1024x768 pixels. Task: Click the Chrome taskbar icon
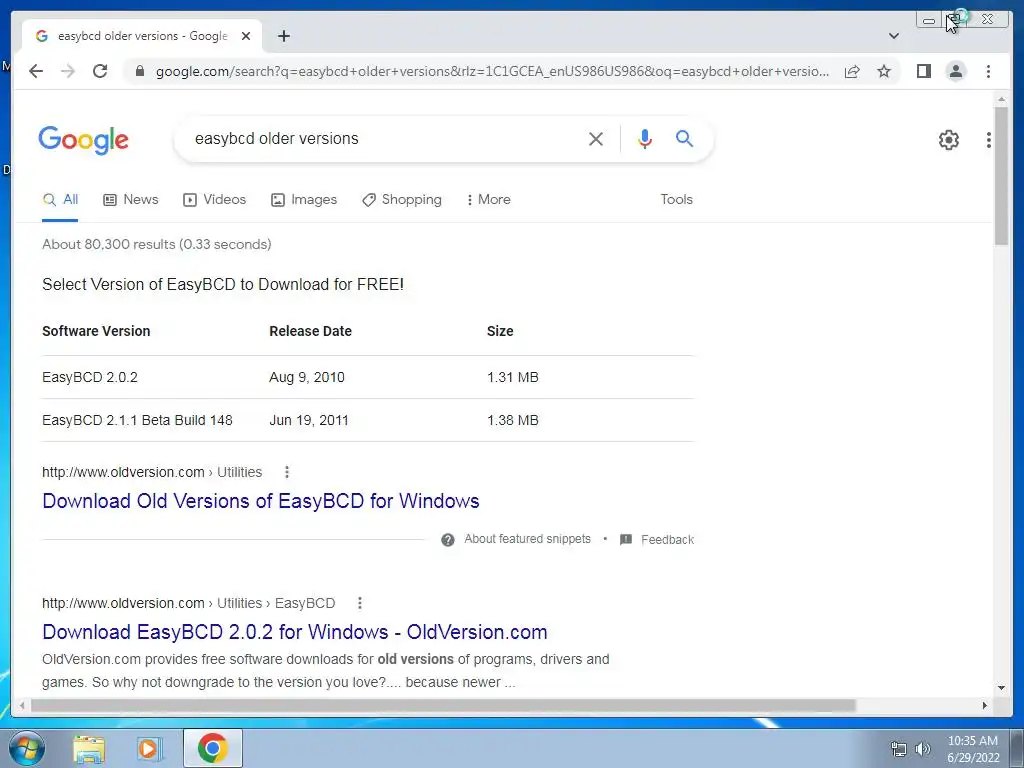(213, 748)
